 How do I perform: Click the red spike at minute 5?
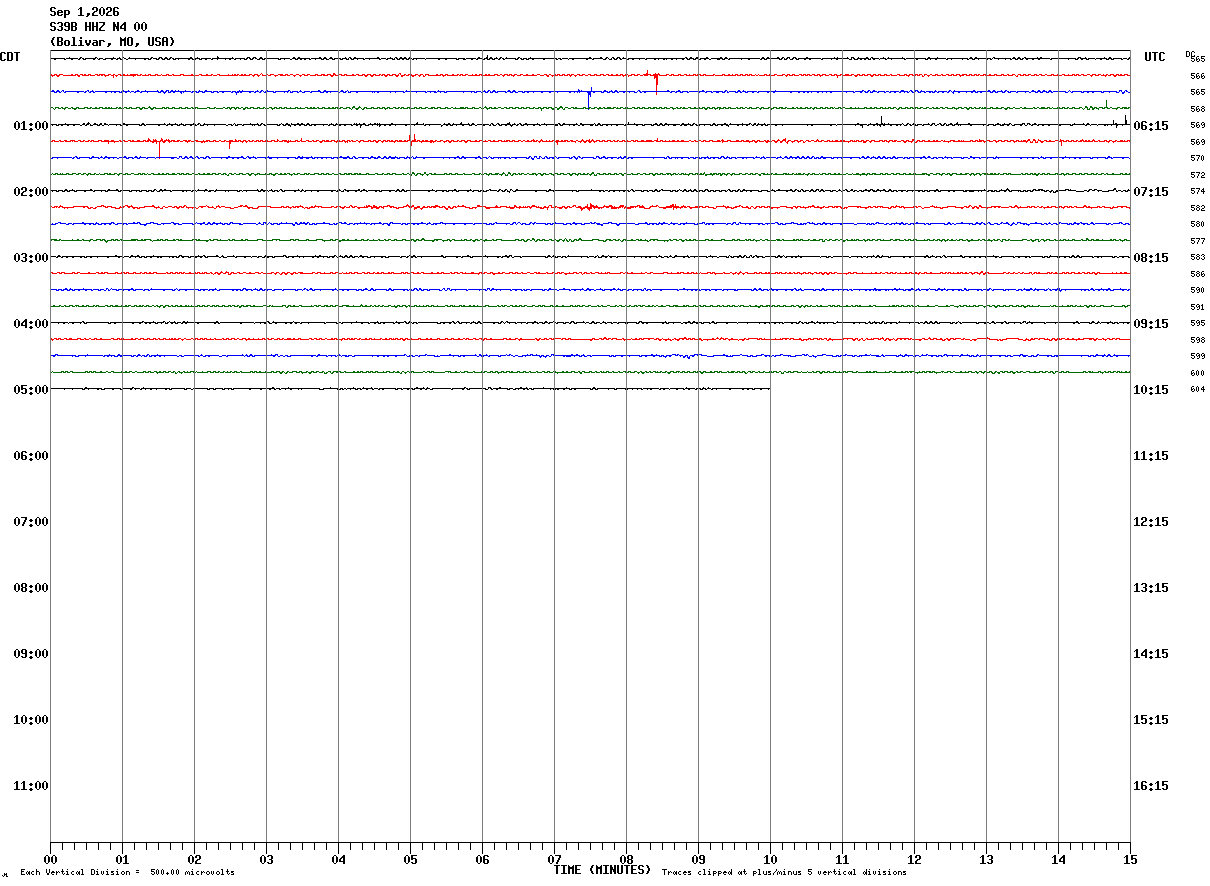click(412, 138)
